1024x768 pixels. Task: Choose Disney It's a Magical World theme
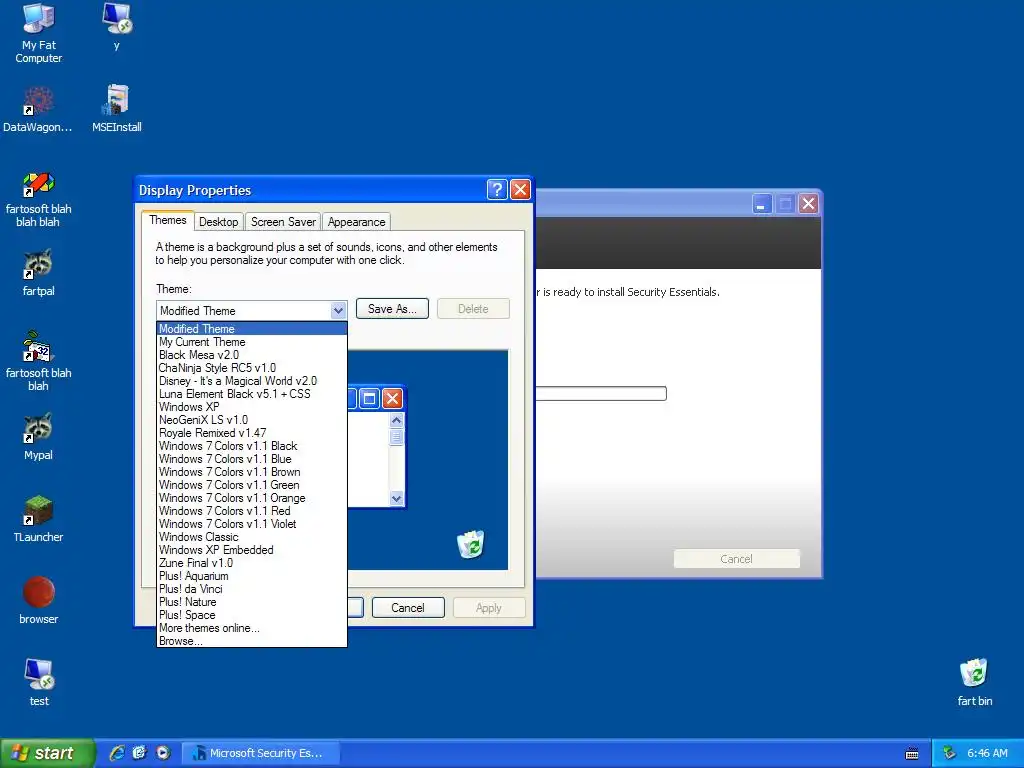(x=252, y=381)
